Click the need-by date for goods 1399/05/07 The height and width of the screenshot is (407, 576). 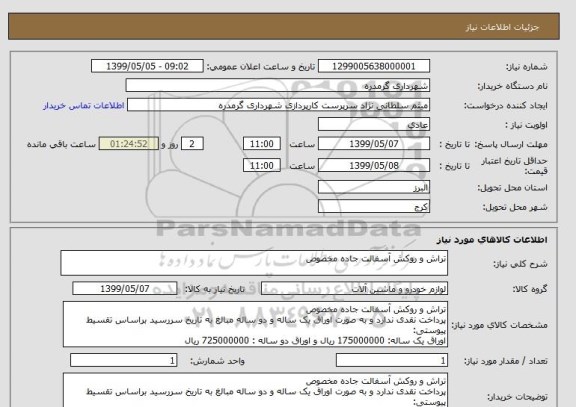tap(125, 289)
